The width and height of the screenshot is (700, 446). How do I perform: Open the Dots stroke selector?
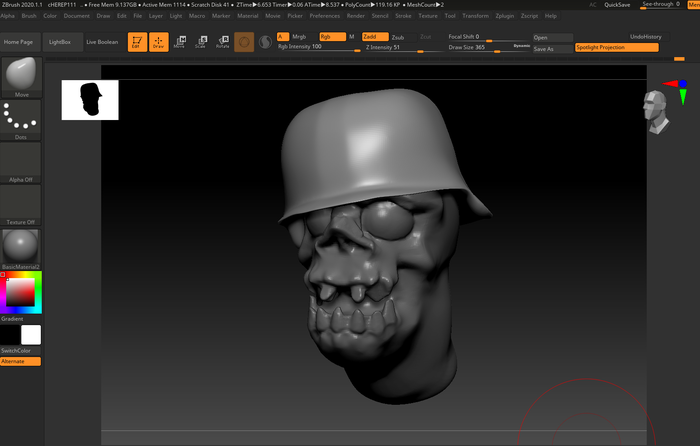pyautogui.click(x=21, y=119)
